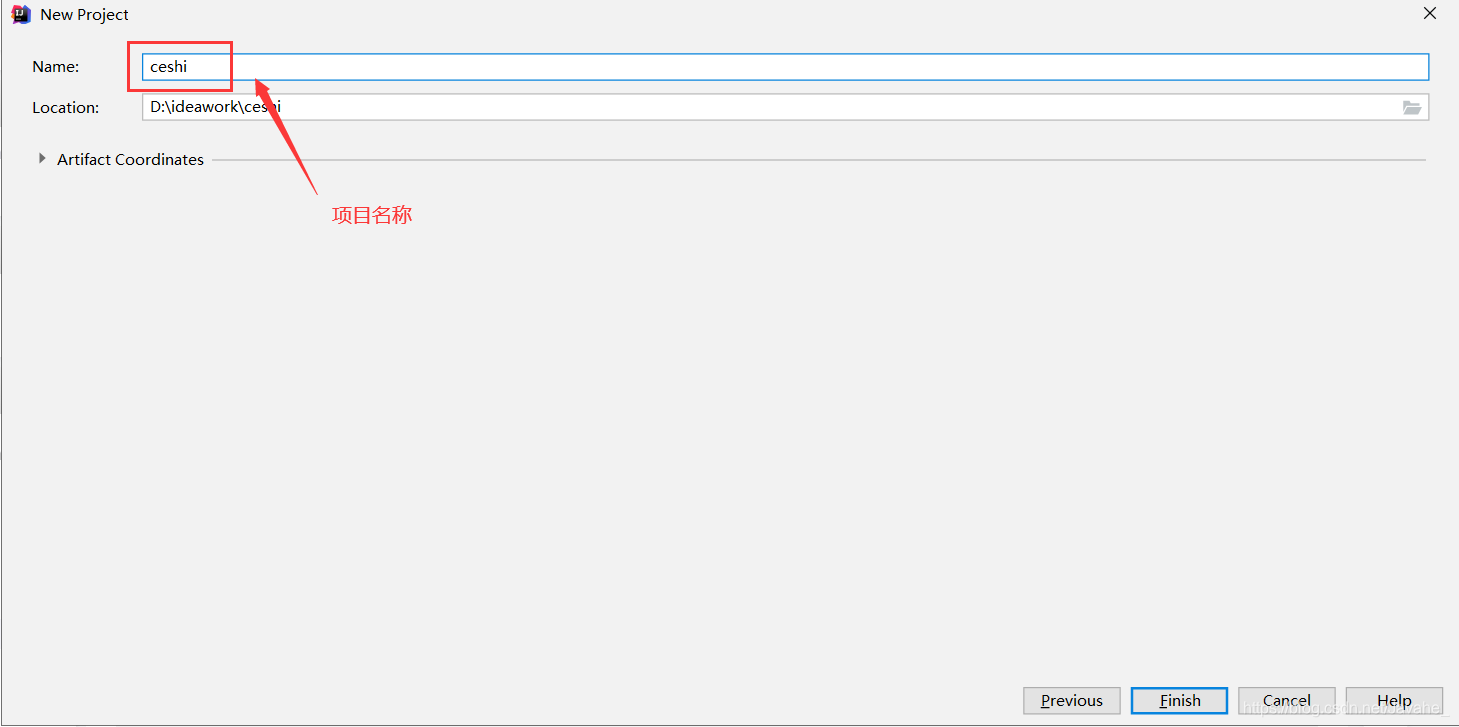
Task: Click the New Project title text
Action: [x=85, y=15]
